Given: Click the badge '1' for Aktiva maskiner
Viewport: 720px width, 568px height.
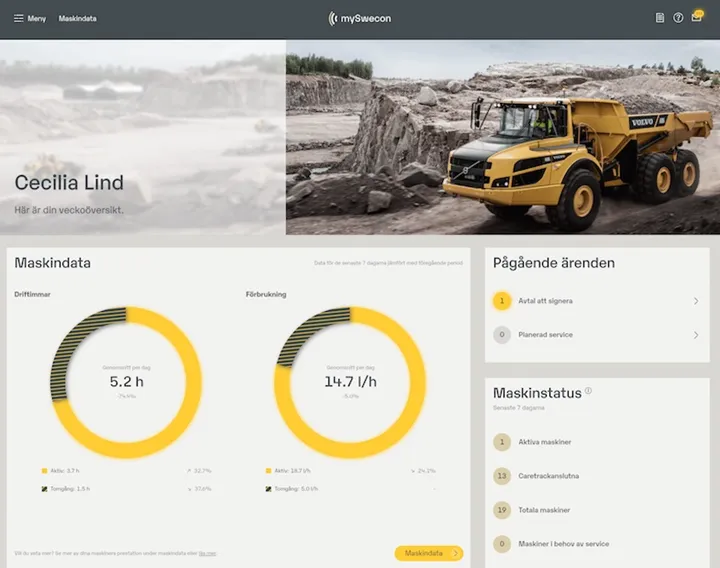Looking at the screenshot, I should (x=502, y=442).
